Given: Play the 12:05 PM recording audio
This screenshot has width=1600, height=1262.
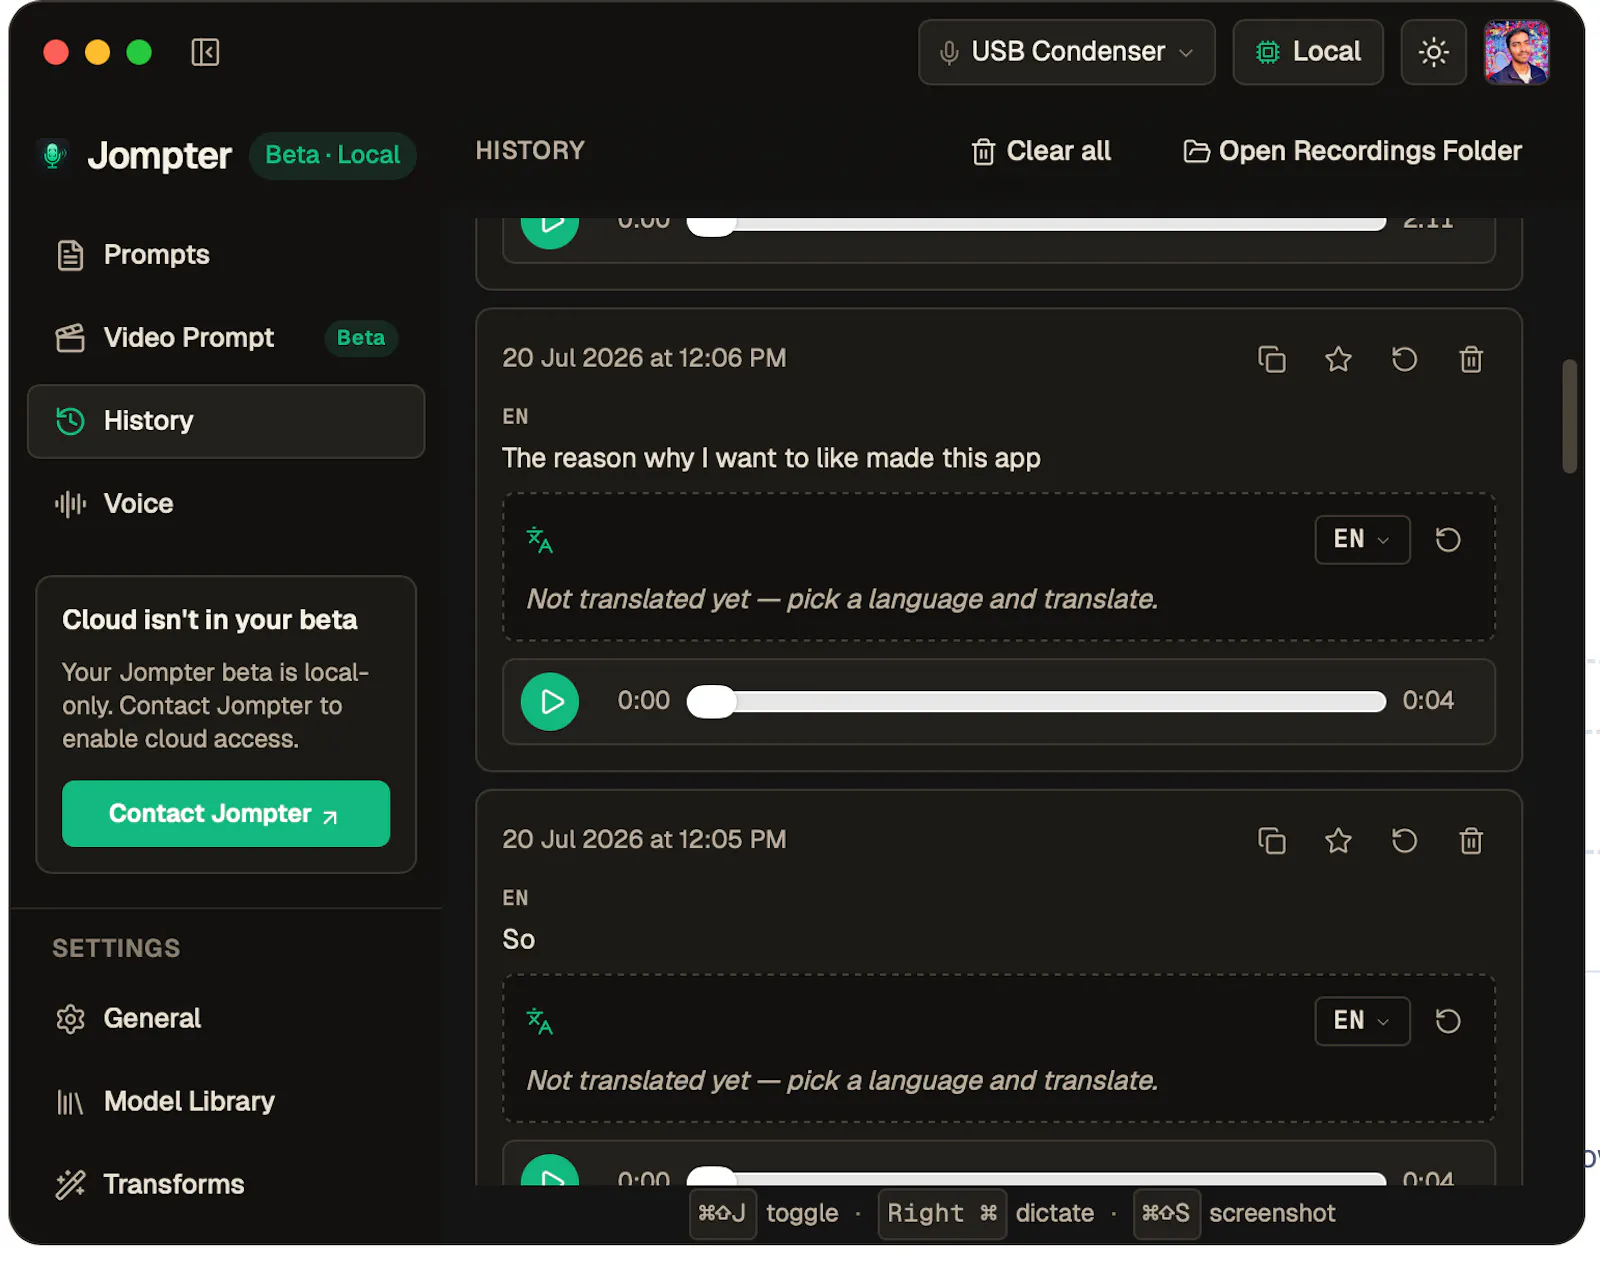Looking at the screenshot, I should 550,1172.
